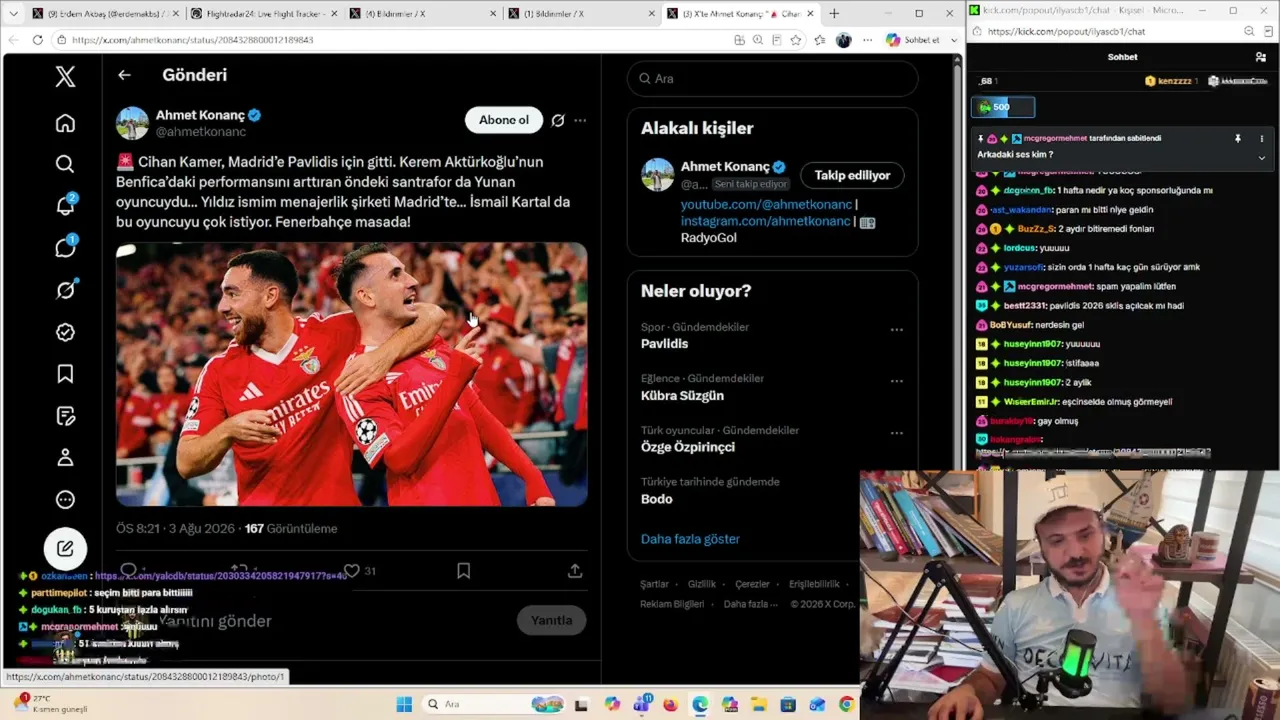Click Takip ediliyor button for Ahmet Konanç

coord(852,175)
